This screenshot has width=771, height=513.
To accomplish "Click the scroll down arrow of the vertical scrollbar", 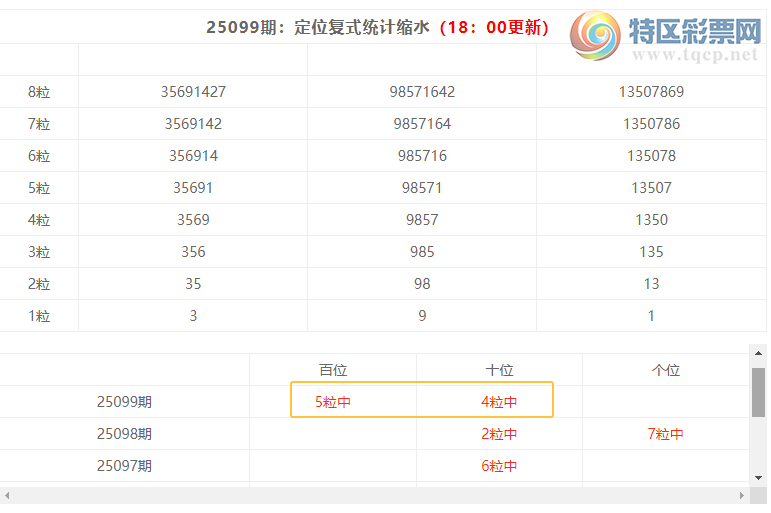I will click(x=758, y=478).
